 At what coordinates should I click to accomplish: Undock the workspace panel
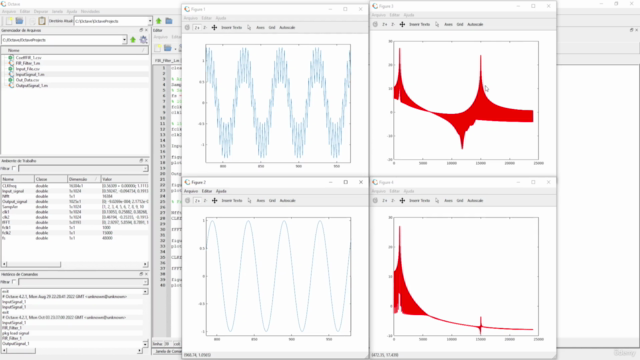tap(141, 161)
